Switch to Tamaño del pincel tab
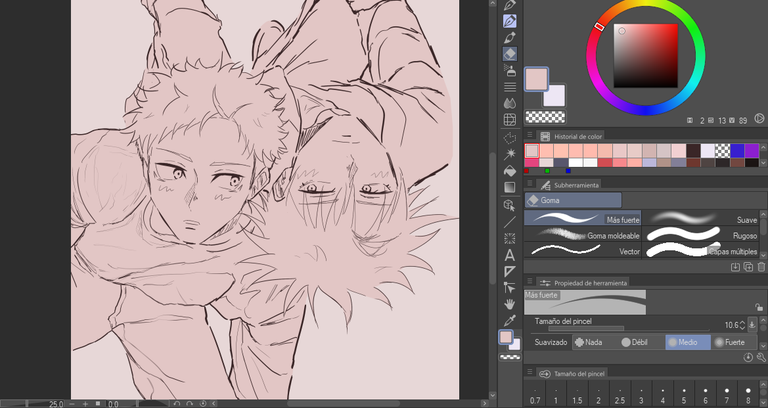This screenshot has width=768, height=408. coord(572,374)
